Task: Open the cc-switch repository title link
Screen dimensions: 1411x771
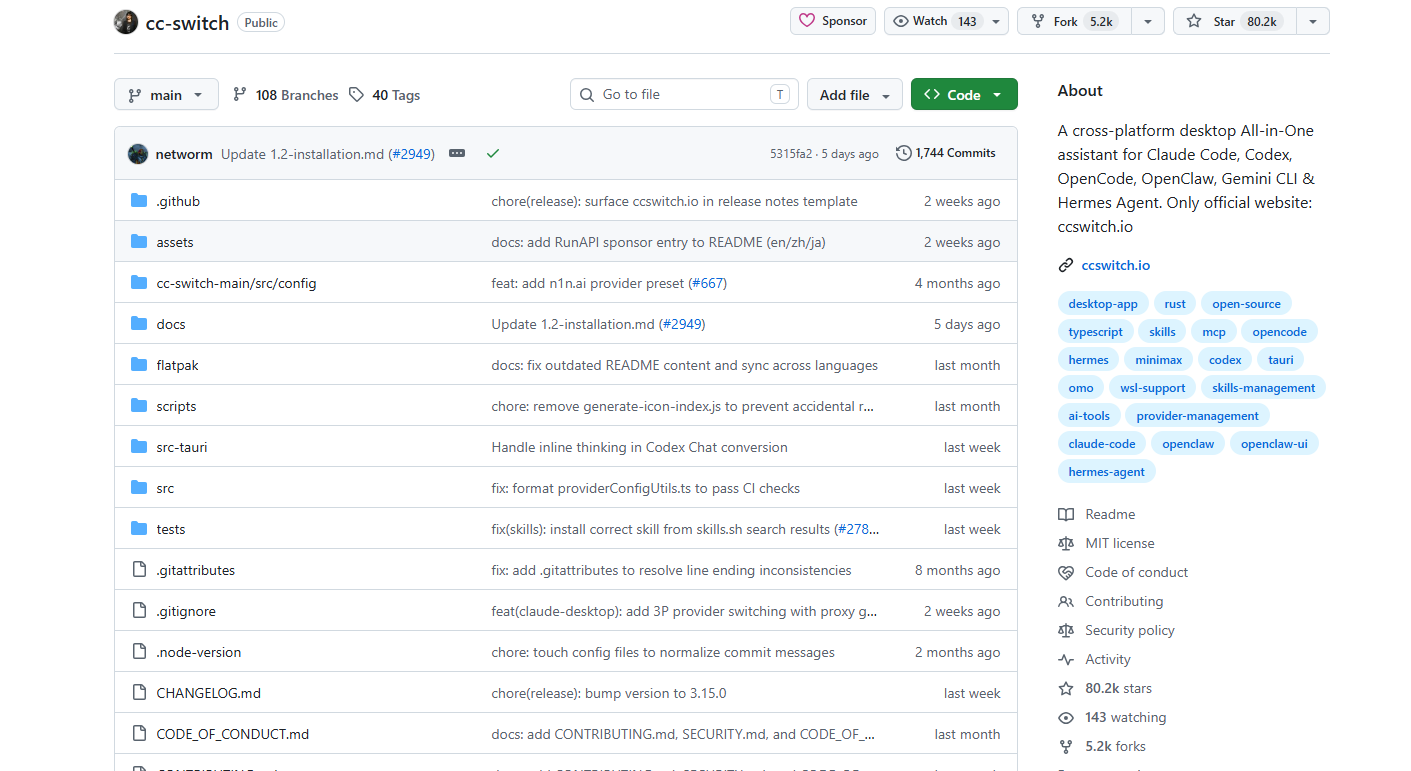Action: 188,22
